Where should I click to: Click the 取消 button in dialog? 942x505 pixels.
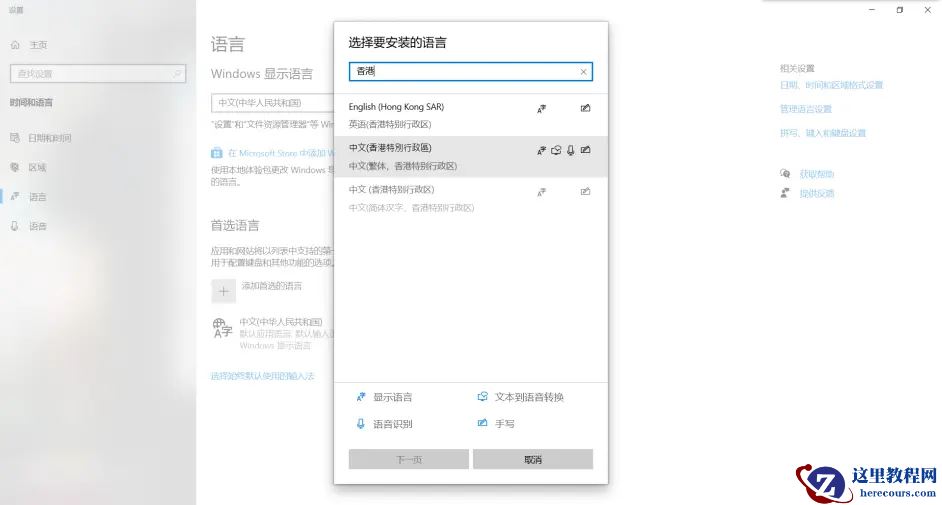point(533,459)
